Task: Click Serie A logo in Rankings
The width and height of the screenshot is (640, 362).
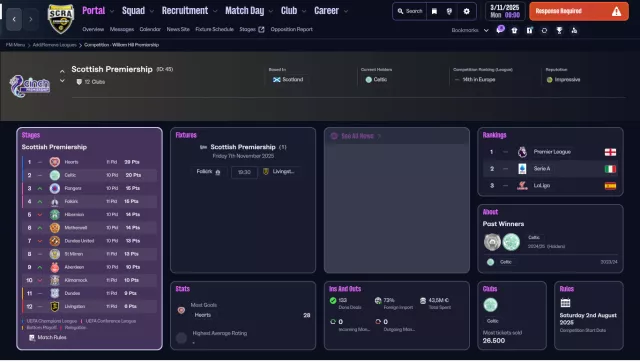Action: [522, 169]
